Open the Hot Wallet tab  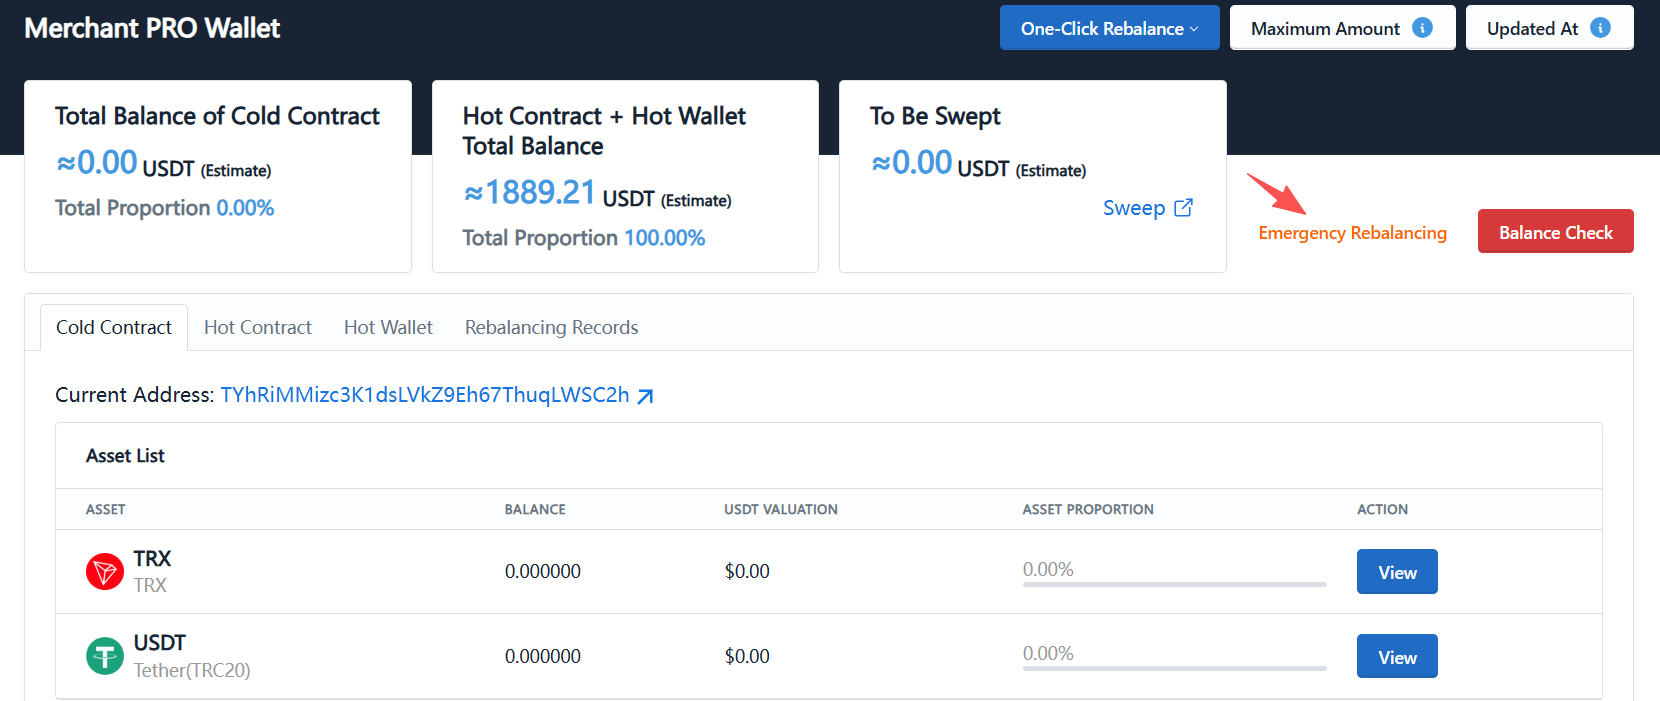[388, 327]
